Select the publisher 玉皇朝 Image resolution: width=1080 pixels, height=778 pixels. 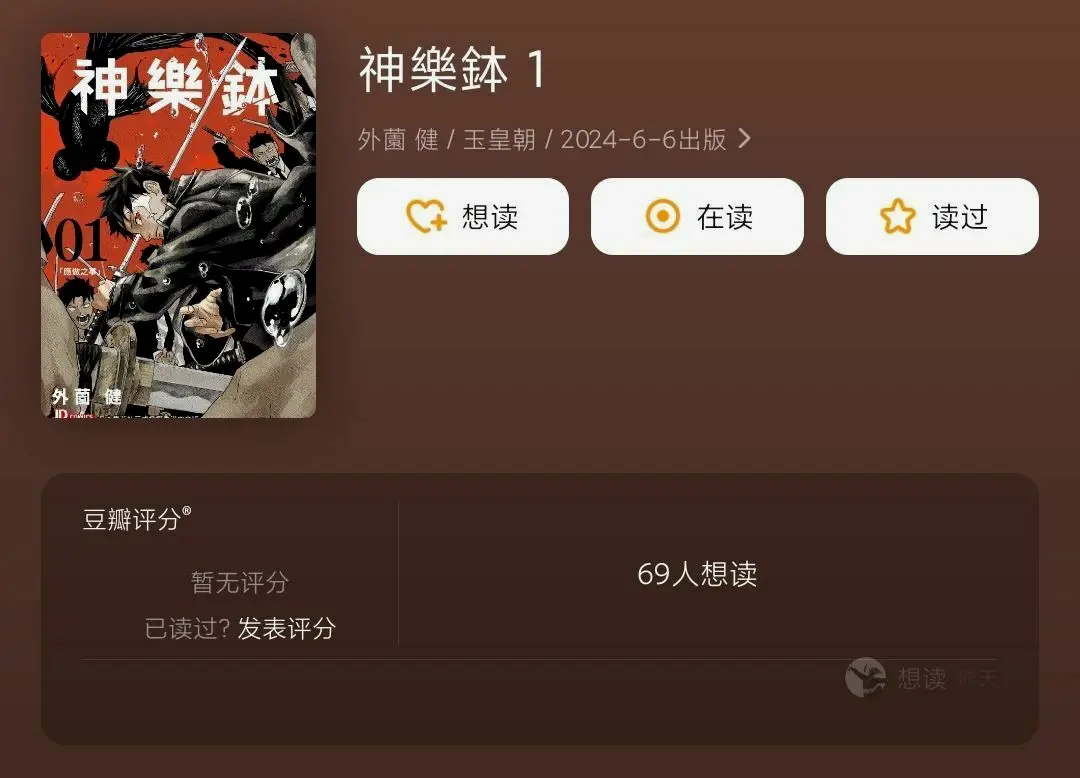pyautogui.click(x=499, y=140)
